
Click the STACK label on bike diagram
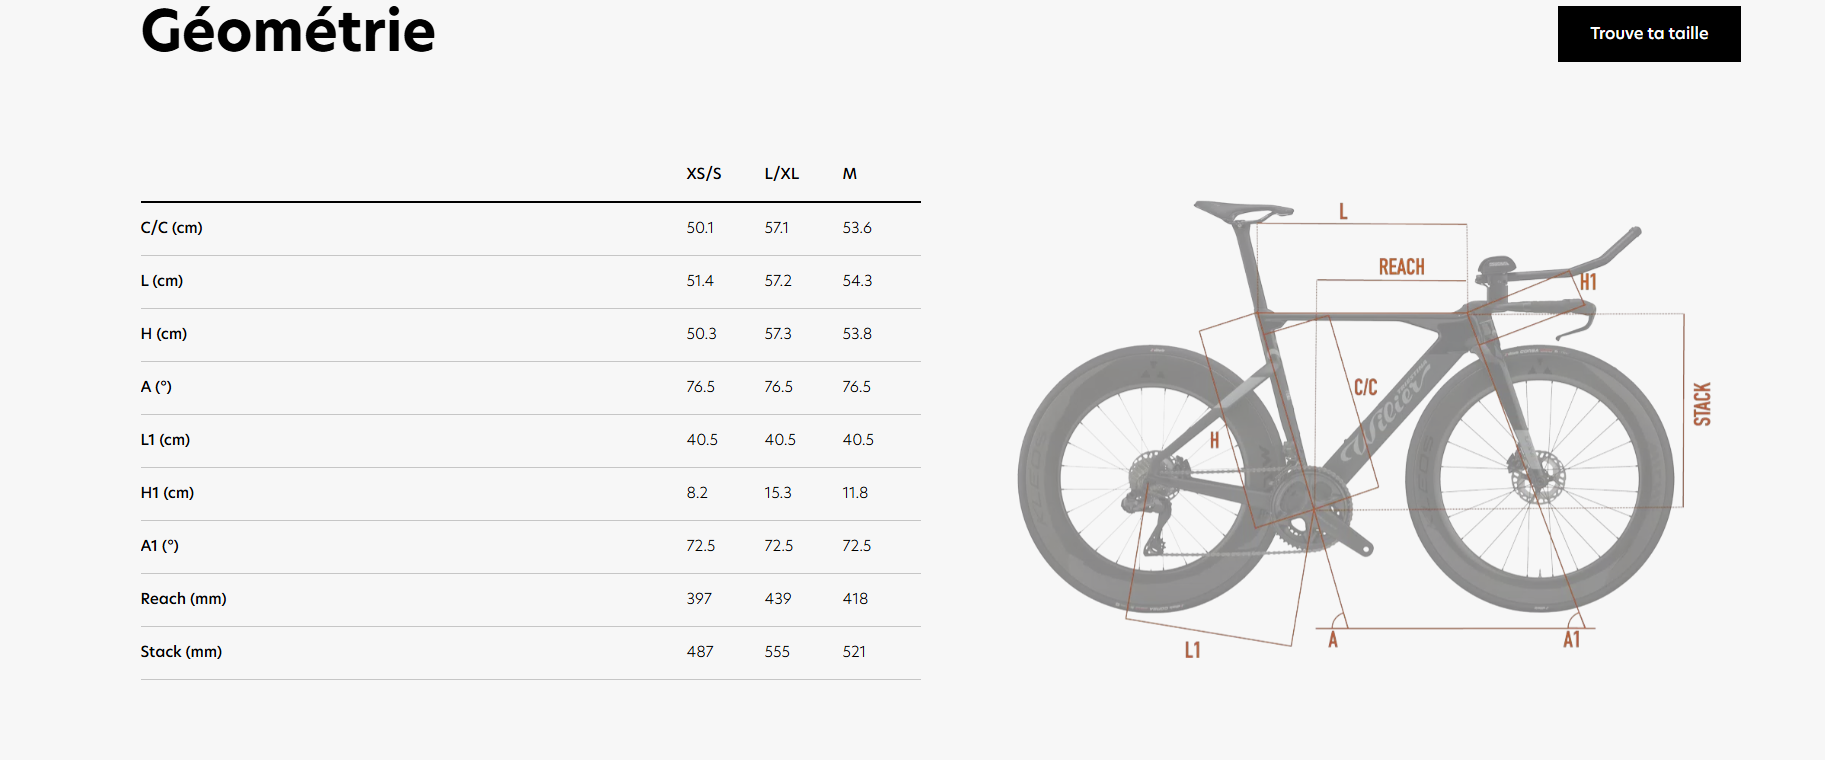tap(1701, 404)
